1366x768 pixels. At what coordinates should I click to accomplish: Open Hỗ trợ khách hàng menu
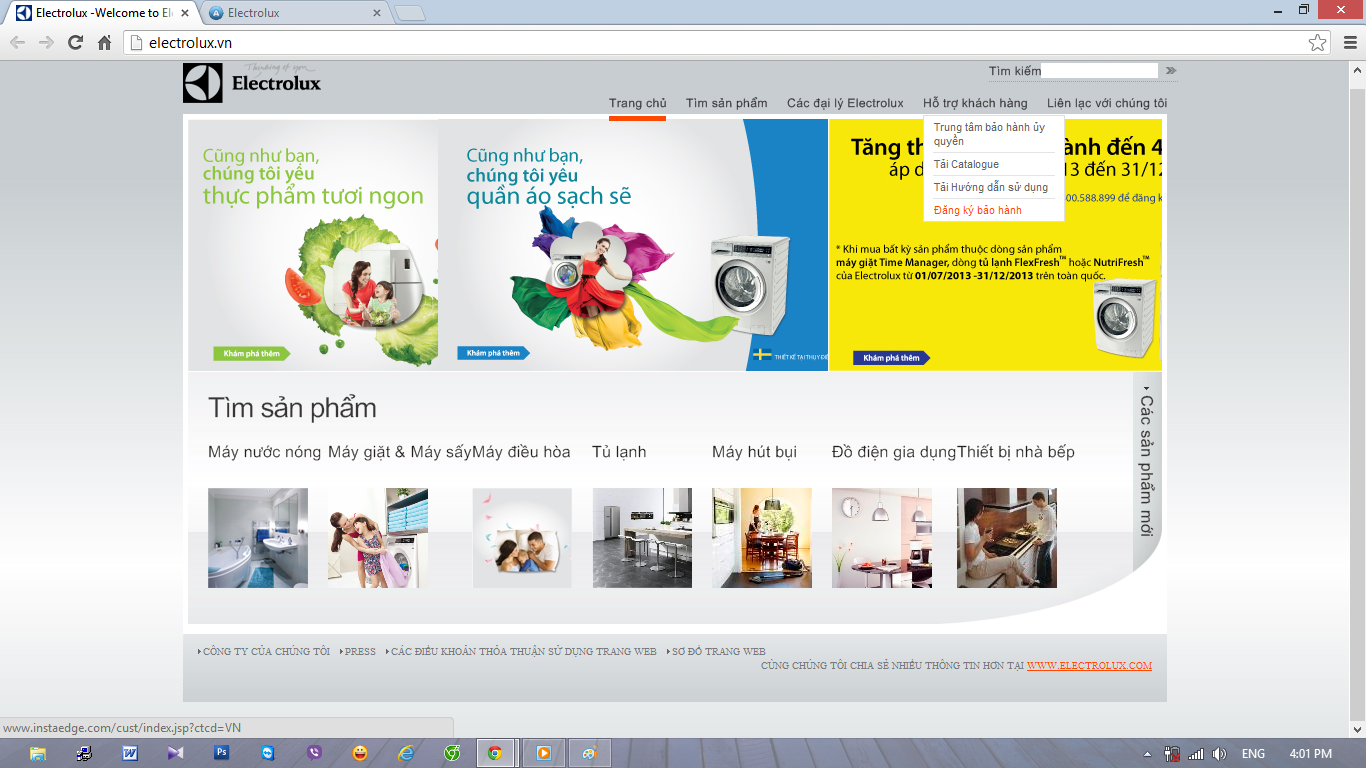click(975, 103)
